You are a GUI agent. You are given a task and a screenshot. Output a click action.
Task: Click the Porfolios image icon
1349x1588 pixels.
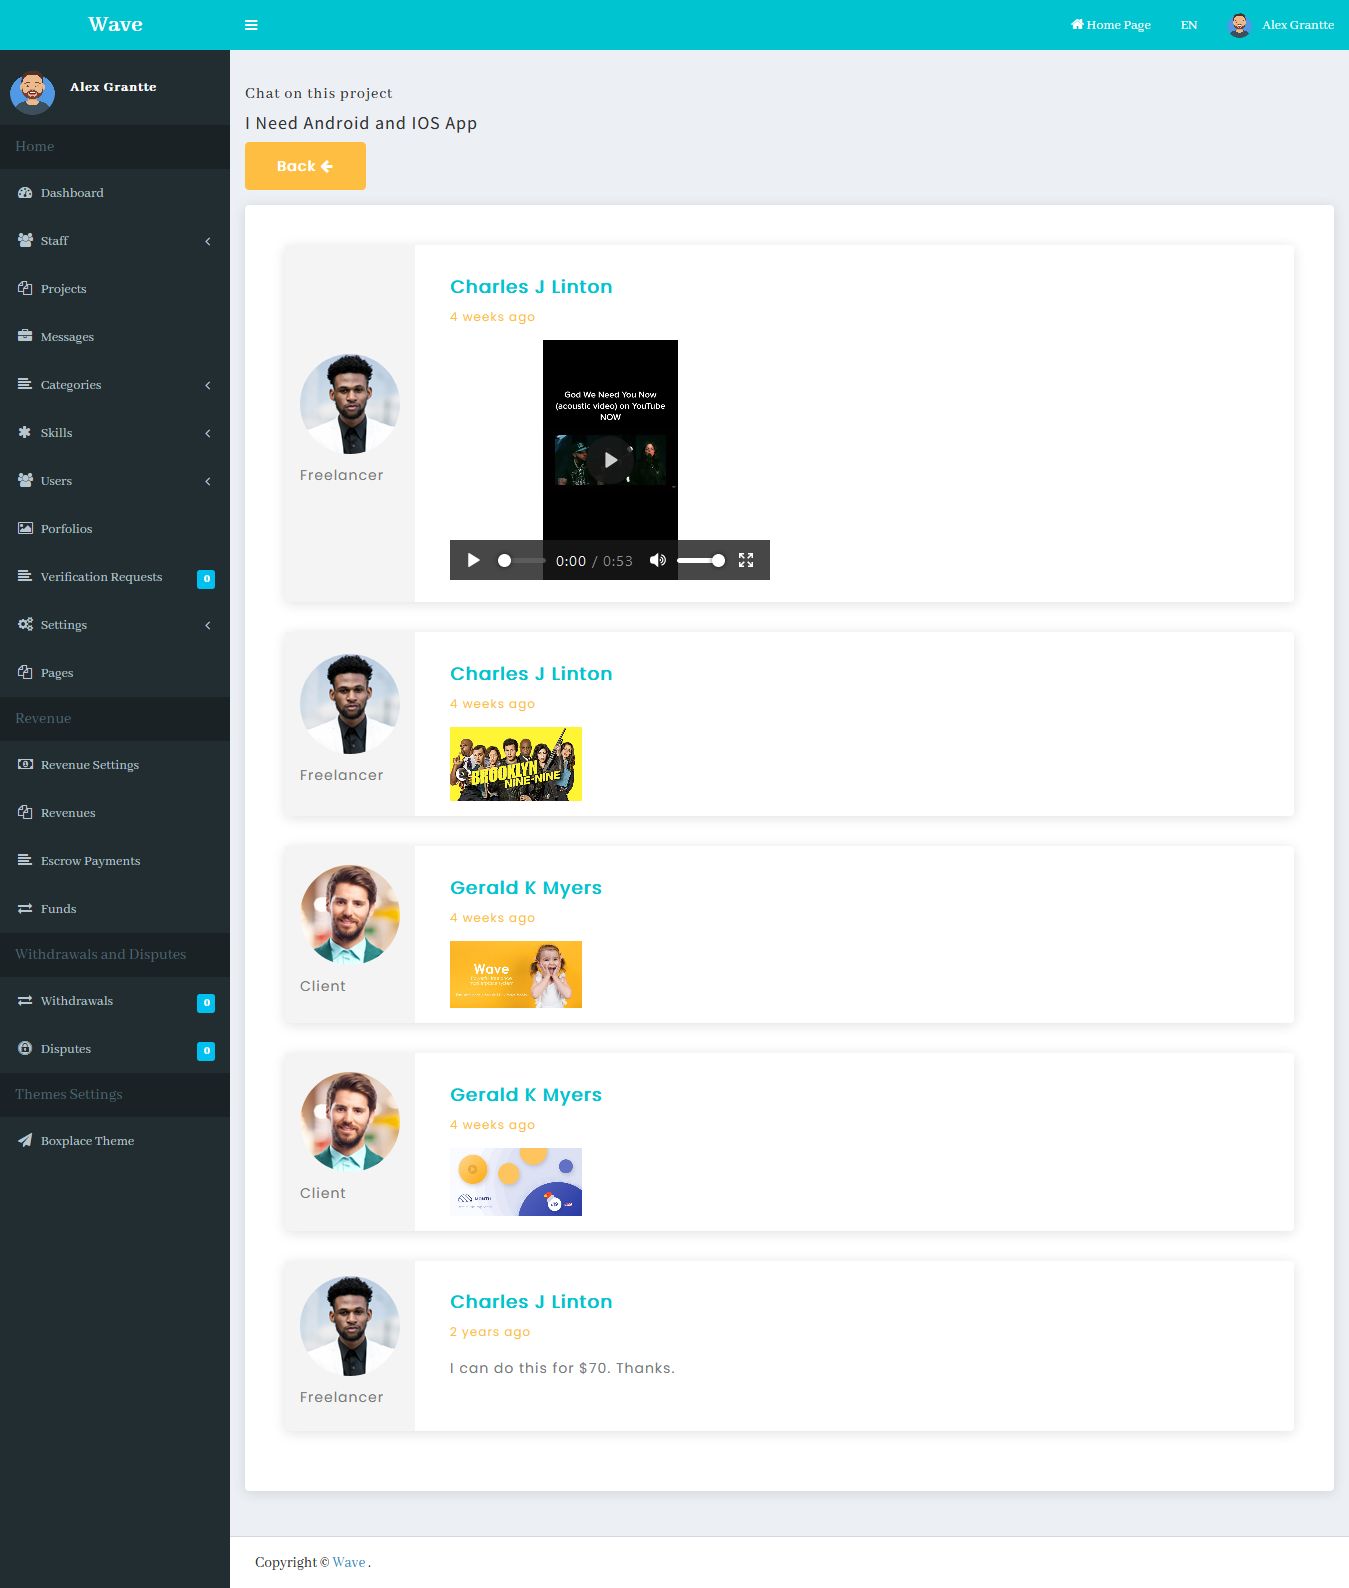(x=25, y=529)
